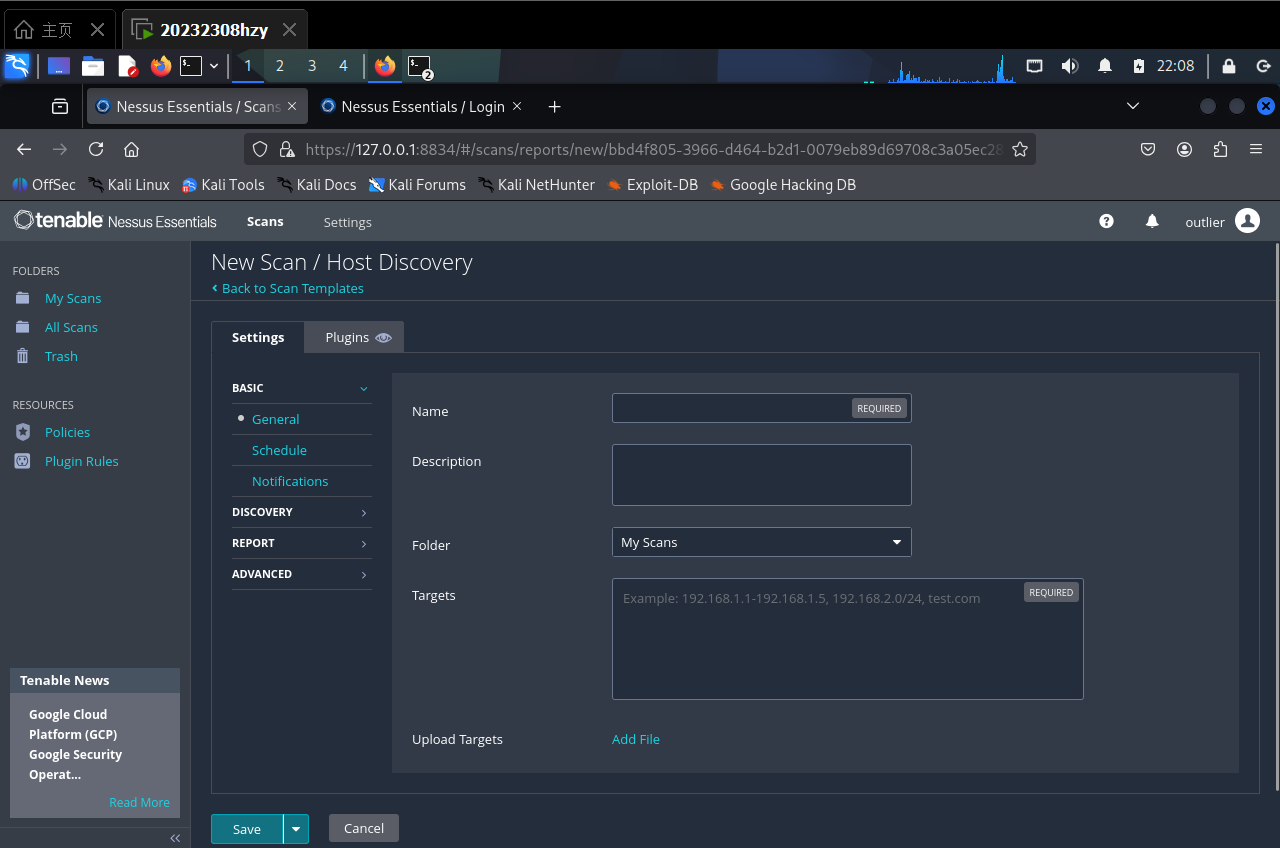Reload the current page
The width and height of the screenshot is (1280, 848).
(96, 149)
